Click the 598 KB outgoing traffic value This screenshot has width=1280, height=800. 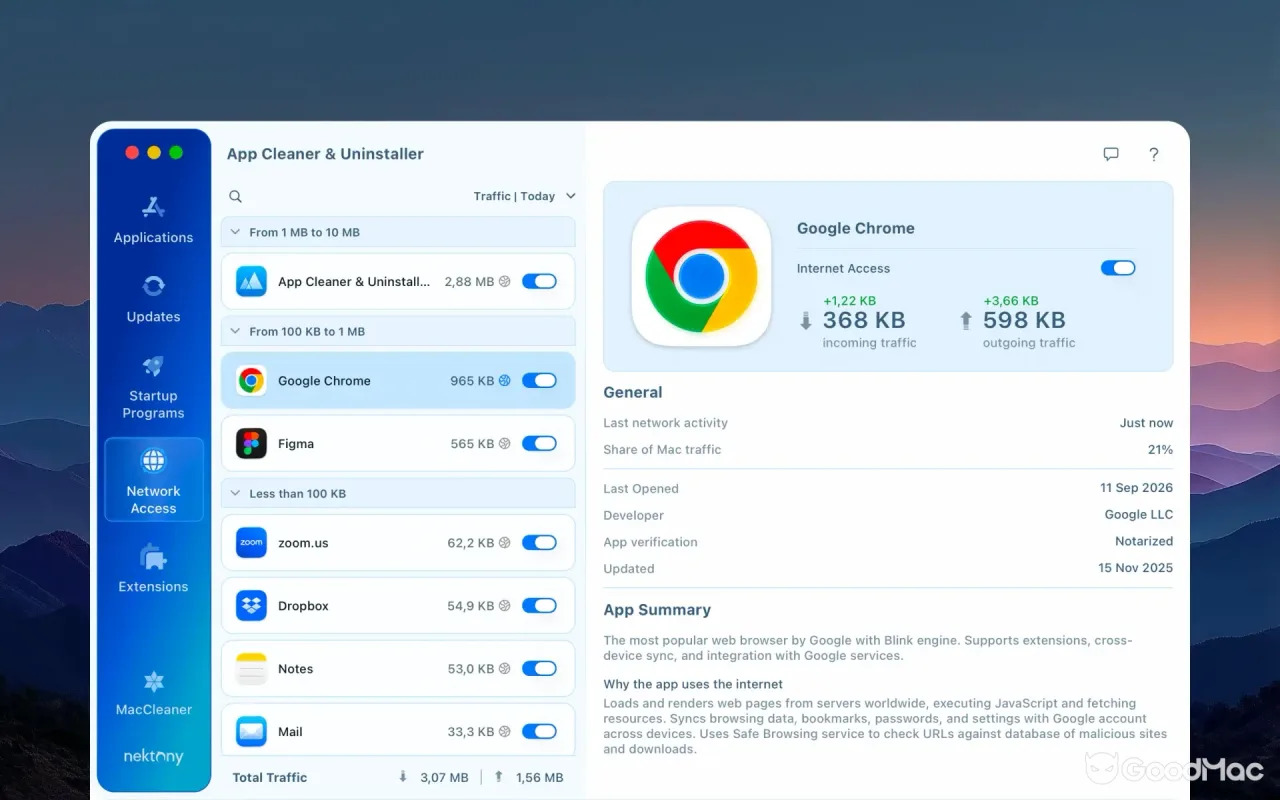click(x=1024, y=320)
